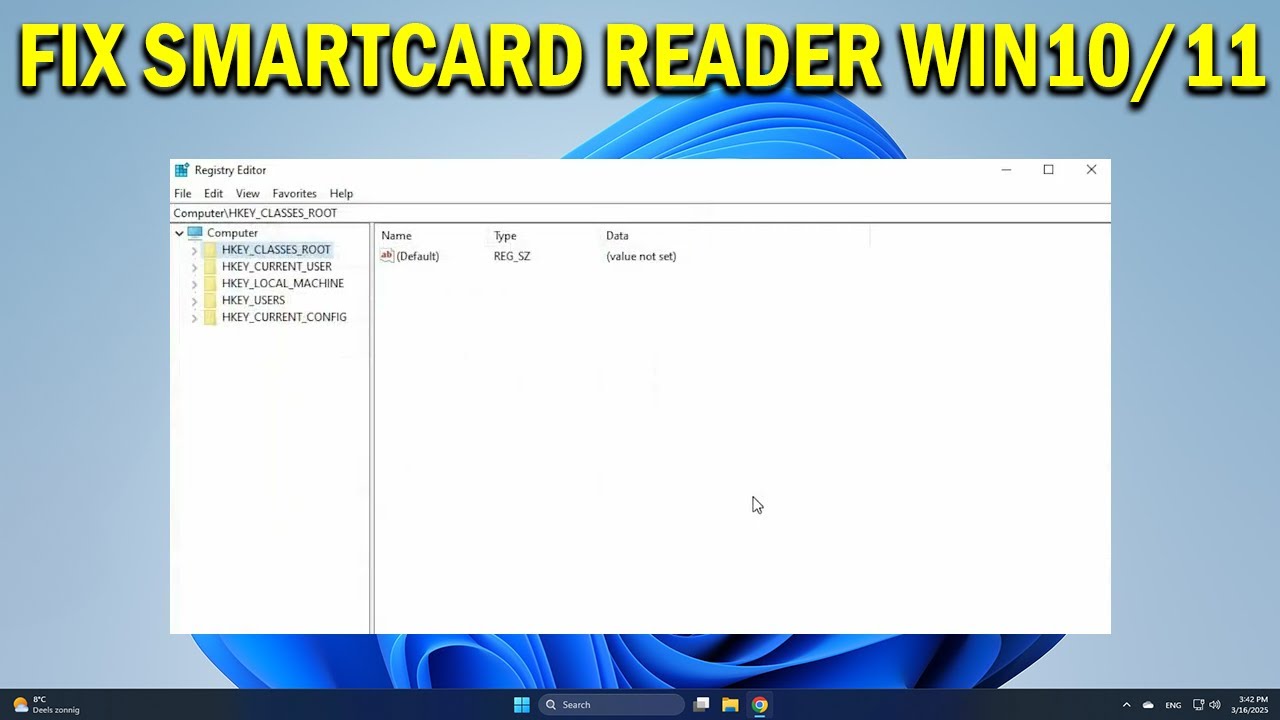
Task: Select the HKEY_CURRENT_CONFIG key
Action: point(284,317)
